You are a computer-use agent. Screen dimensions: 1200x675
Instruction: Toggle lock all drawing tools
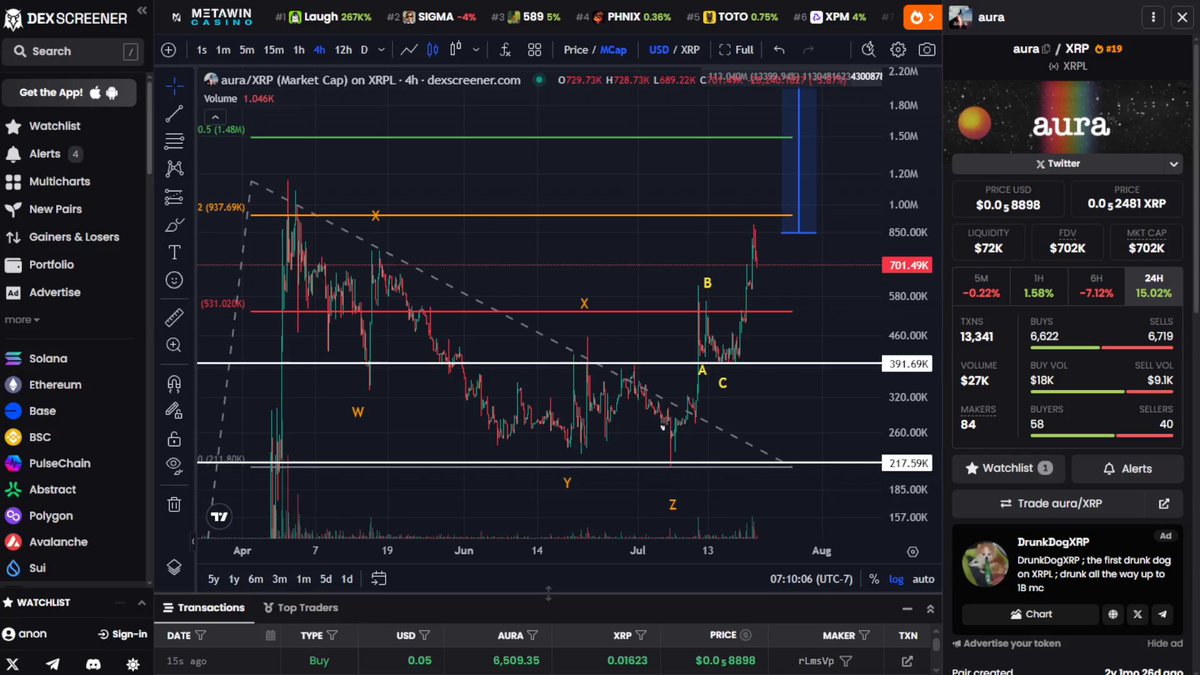[174, 438]
